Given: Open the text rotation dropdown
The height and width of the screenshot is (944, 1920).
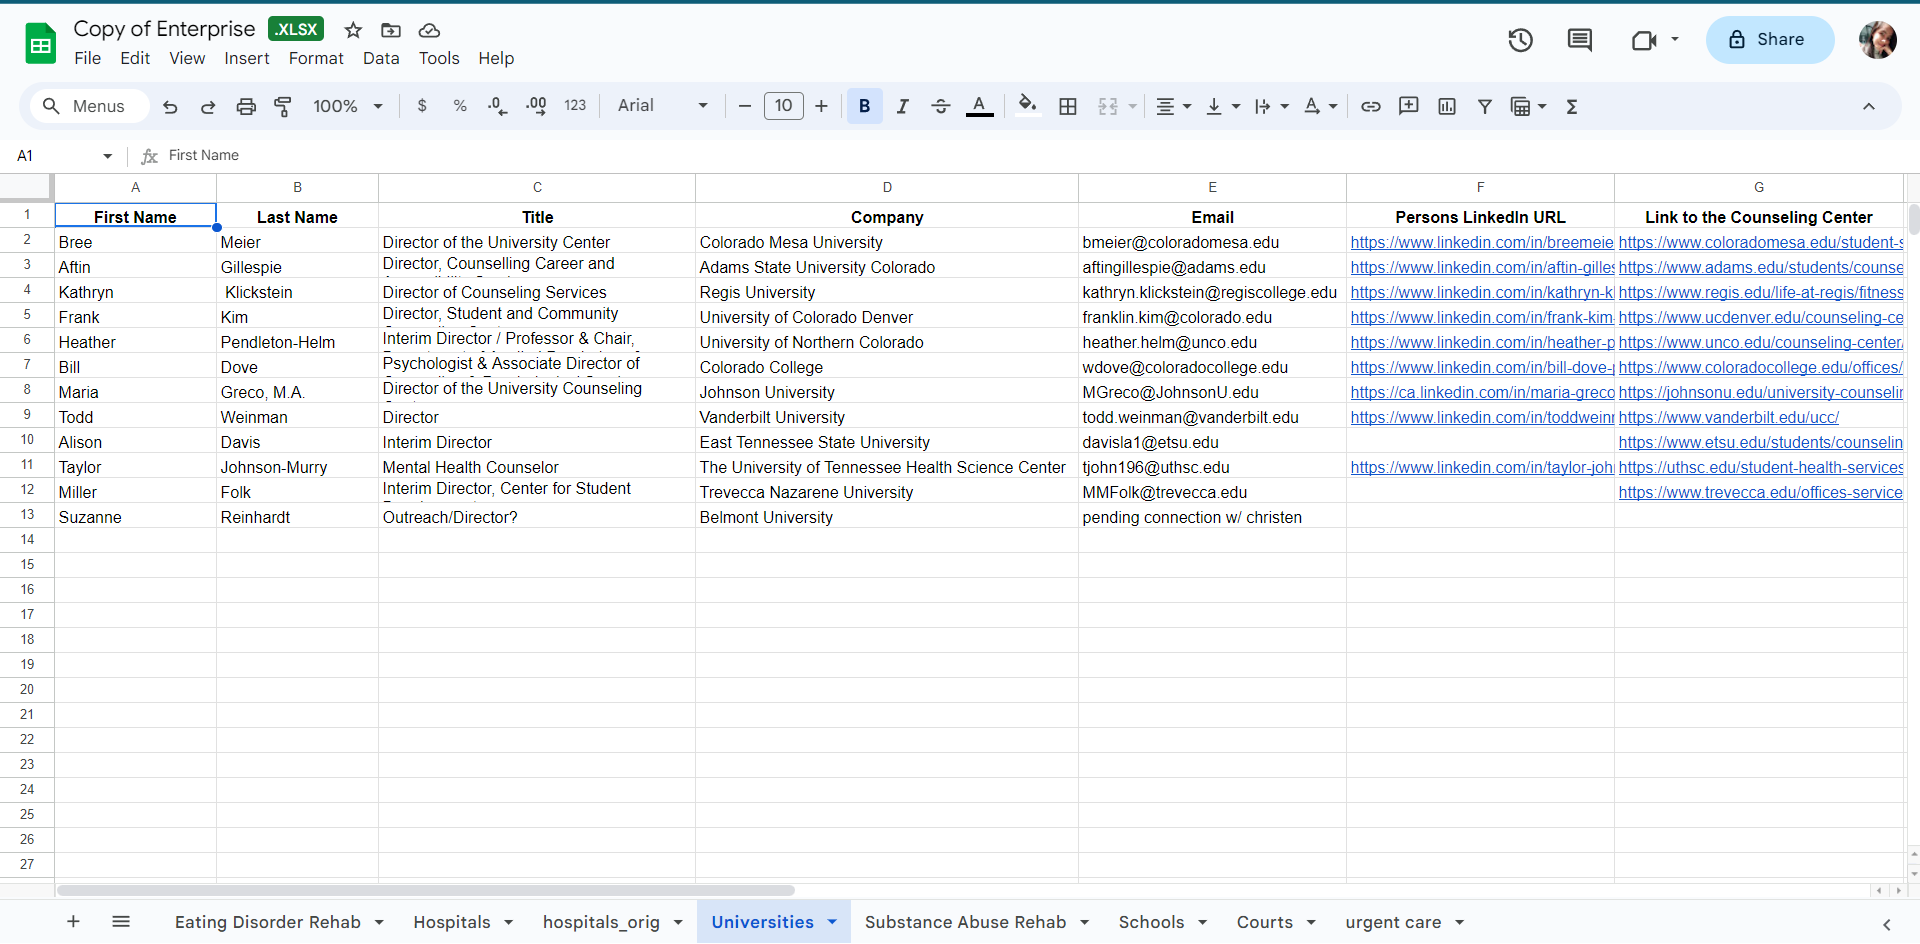Looking at the screenshot, I should click(x=1321, y=106).
